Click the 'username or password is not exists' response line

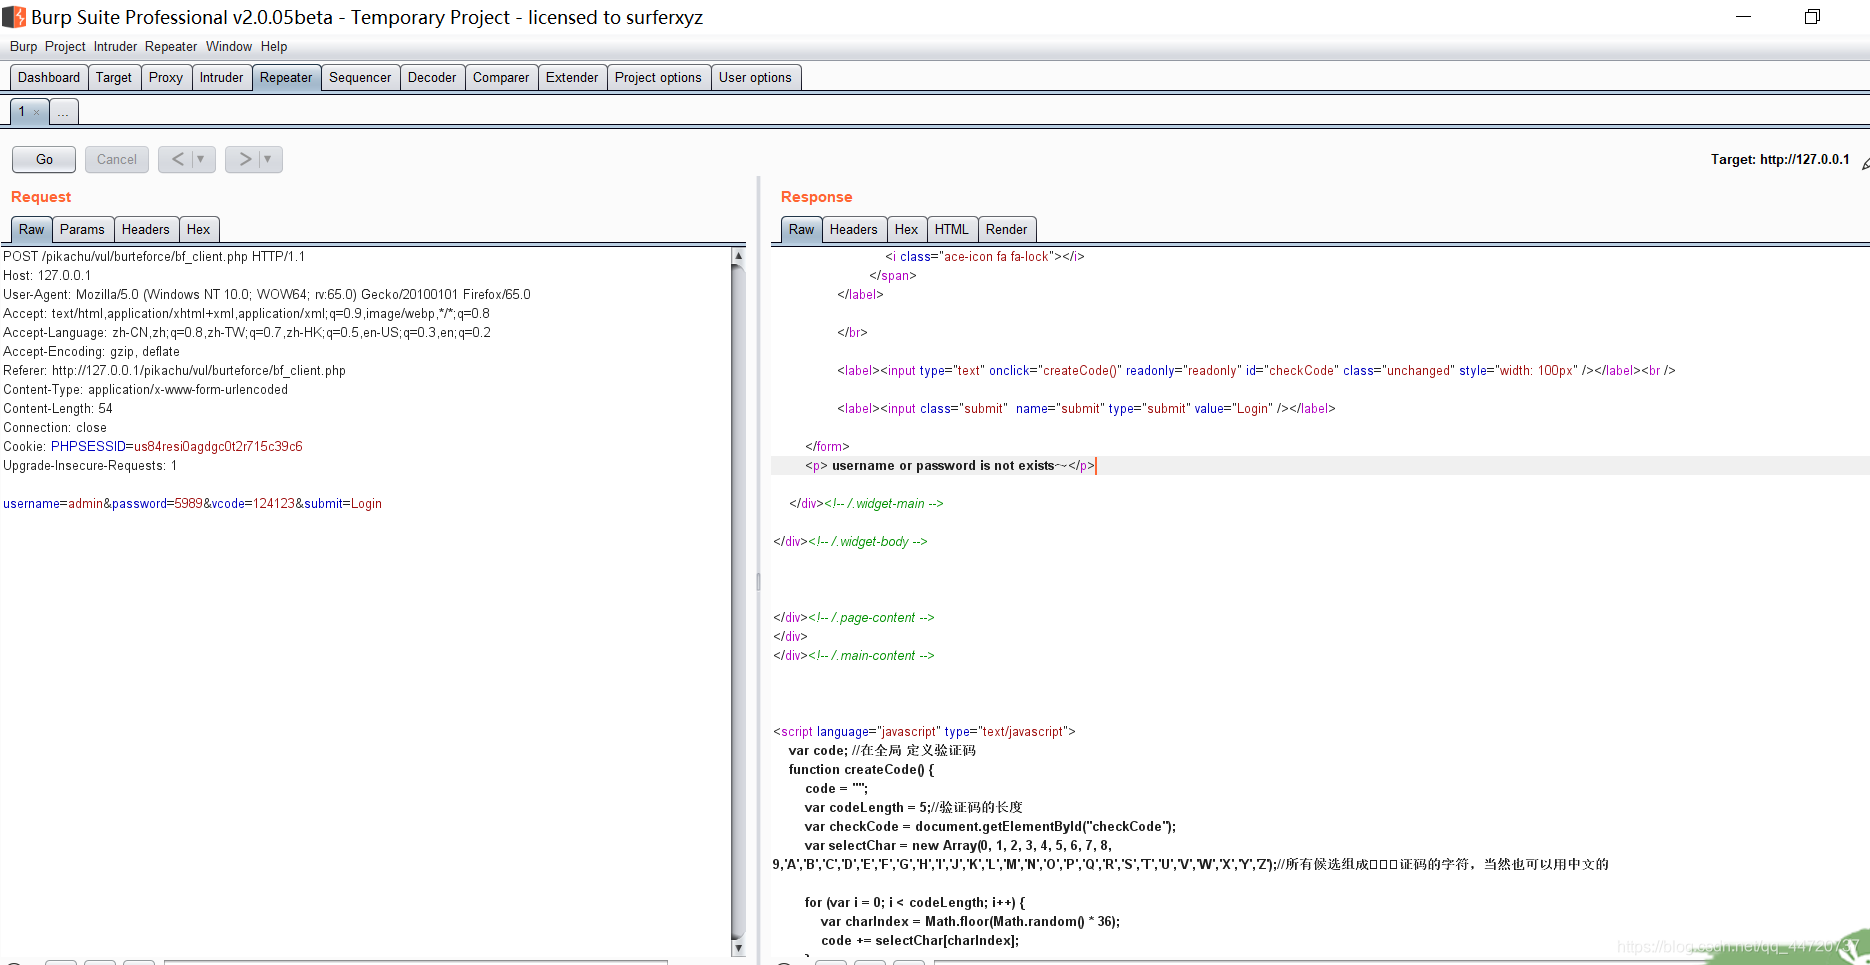click(x=950, y=465)
